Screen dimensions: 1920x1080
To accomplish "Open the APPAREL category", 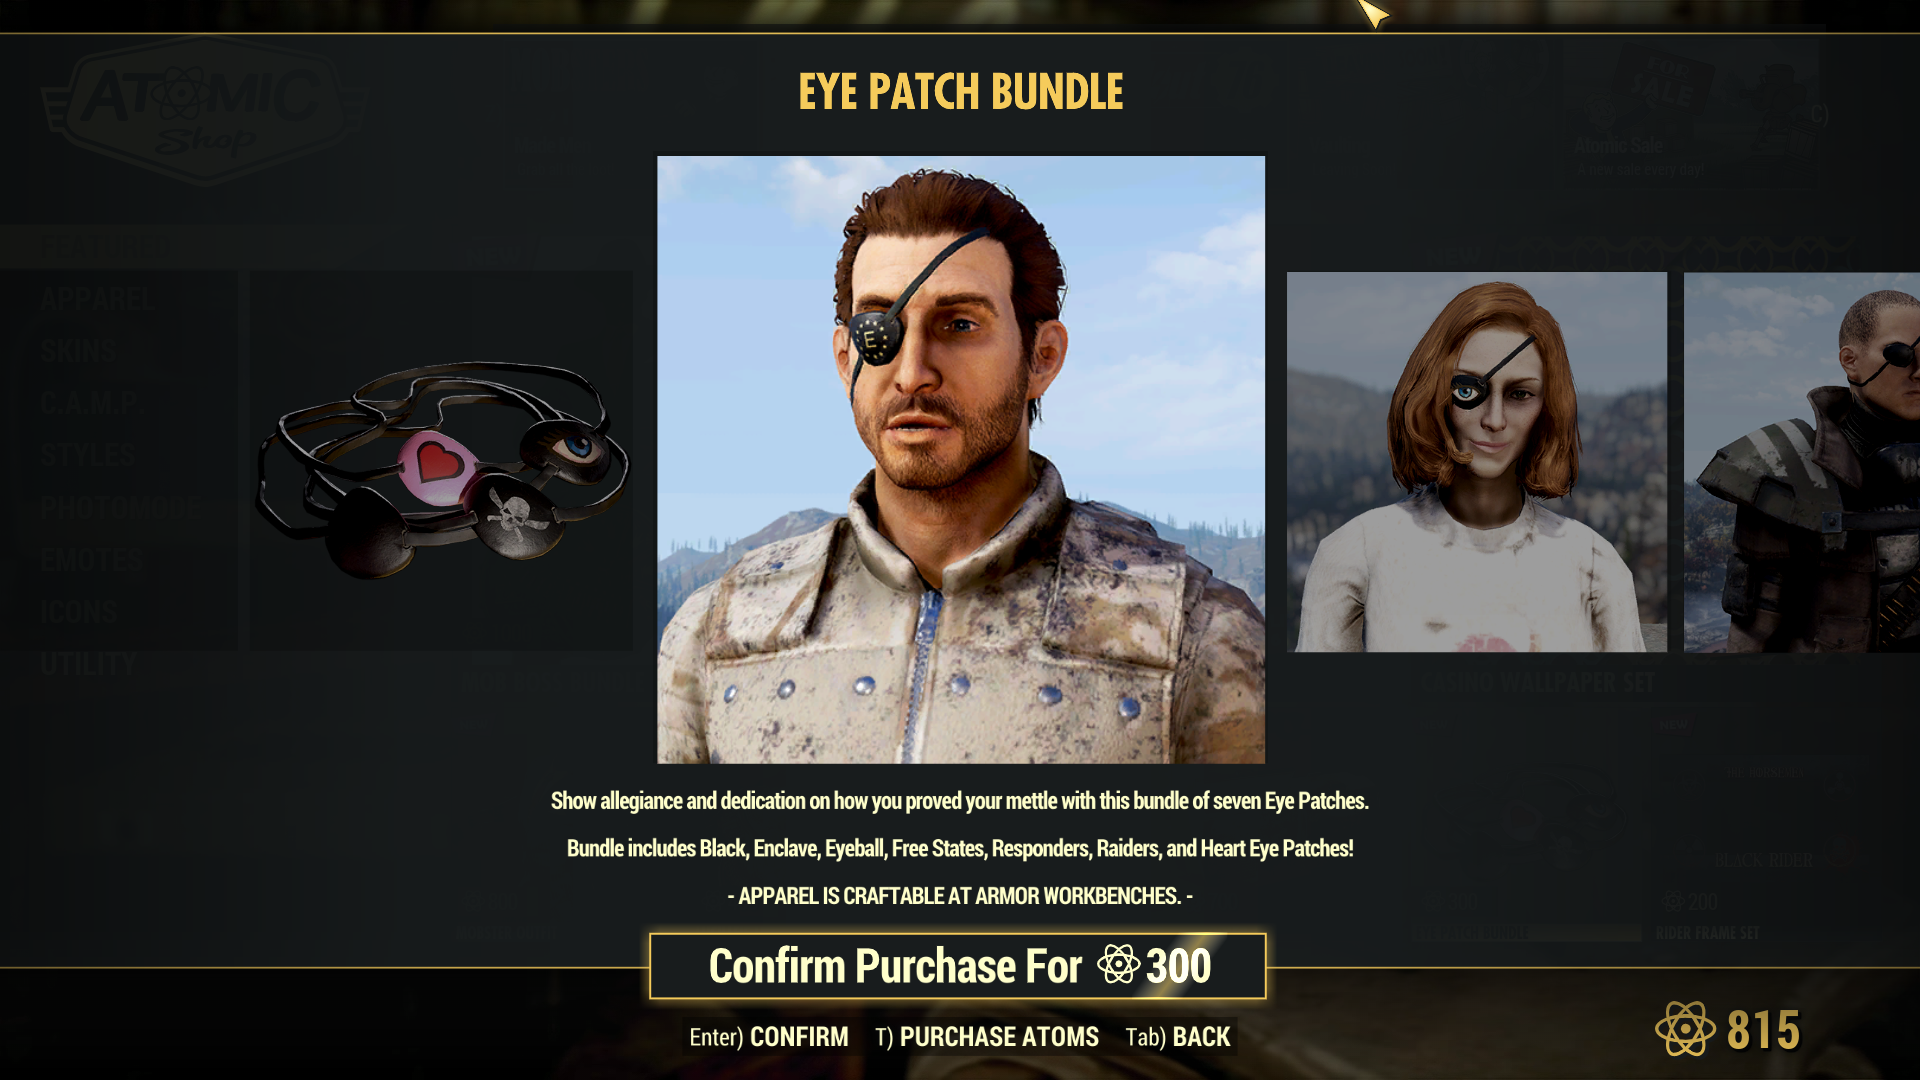I will click(98, 299).
